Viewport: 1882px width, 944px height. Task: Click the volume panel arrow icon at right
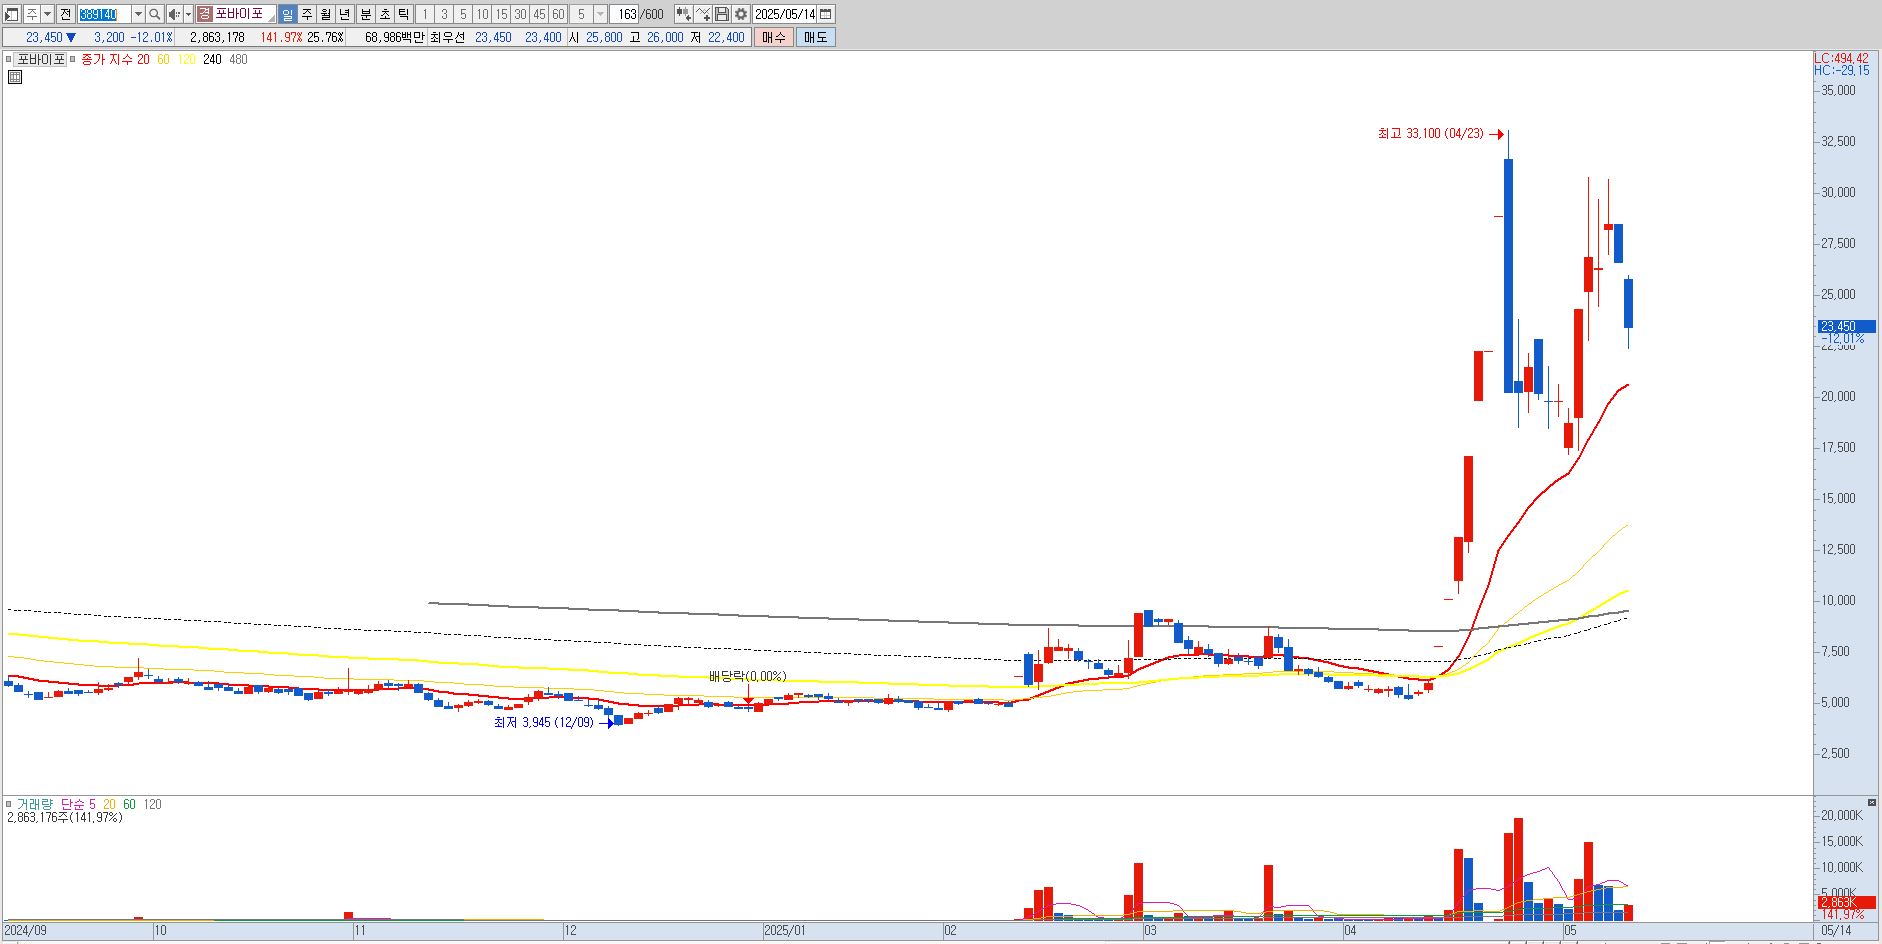pyautogui.click(x=1872, y=802)
